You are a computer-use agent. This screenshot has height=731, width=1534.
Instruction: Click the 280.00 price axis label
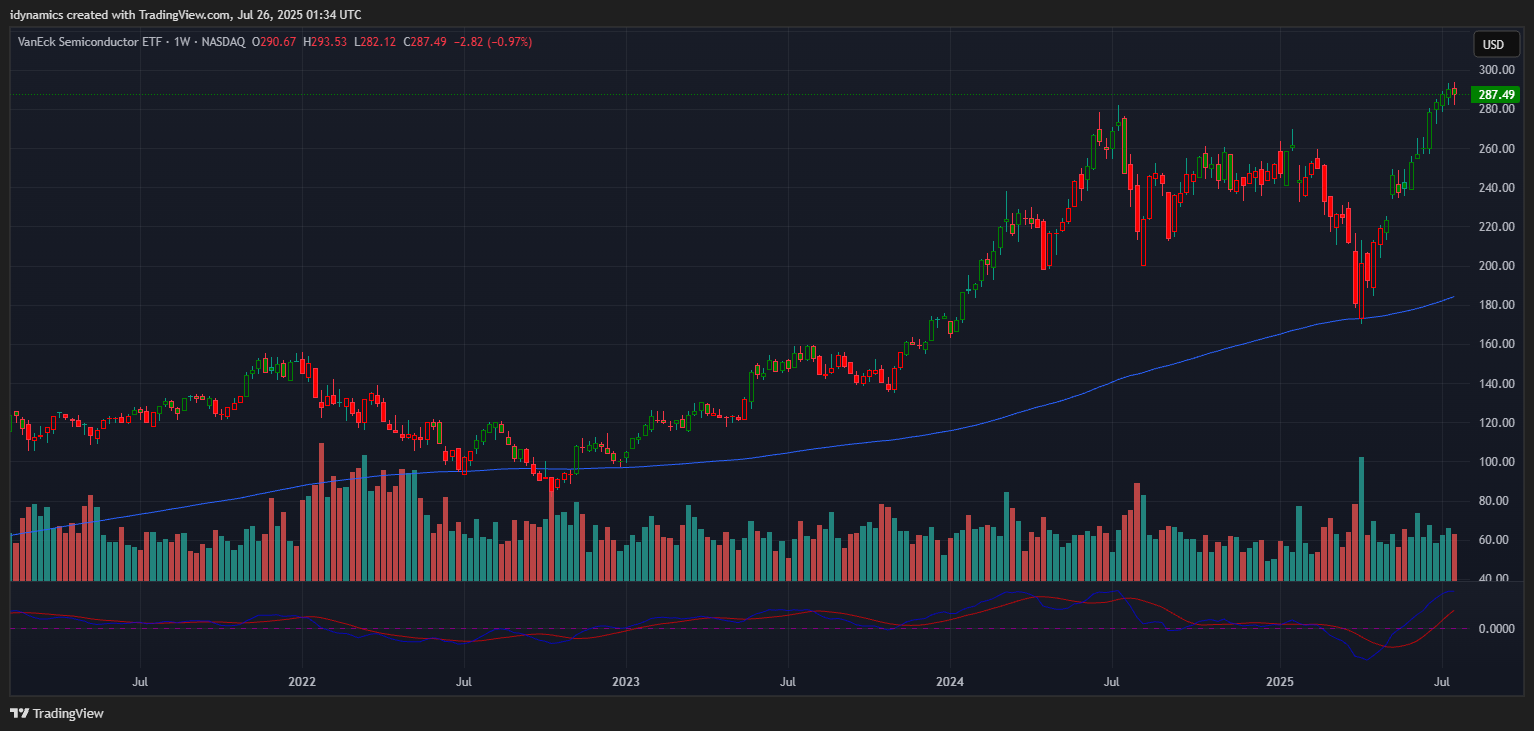[x=1497, y=109]
